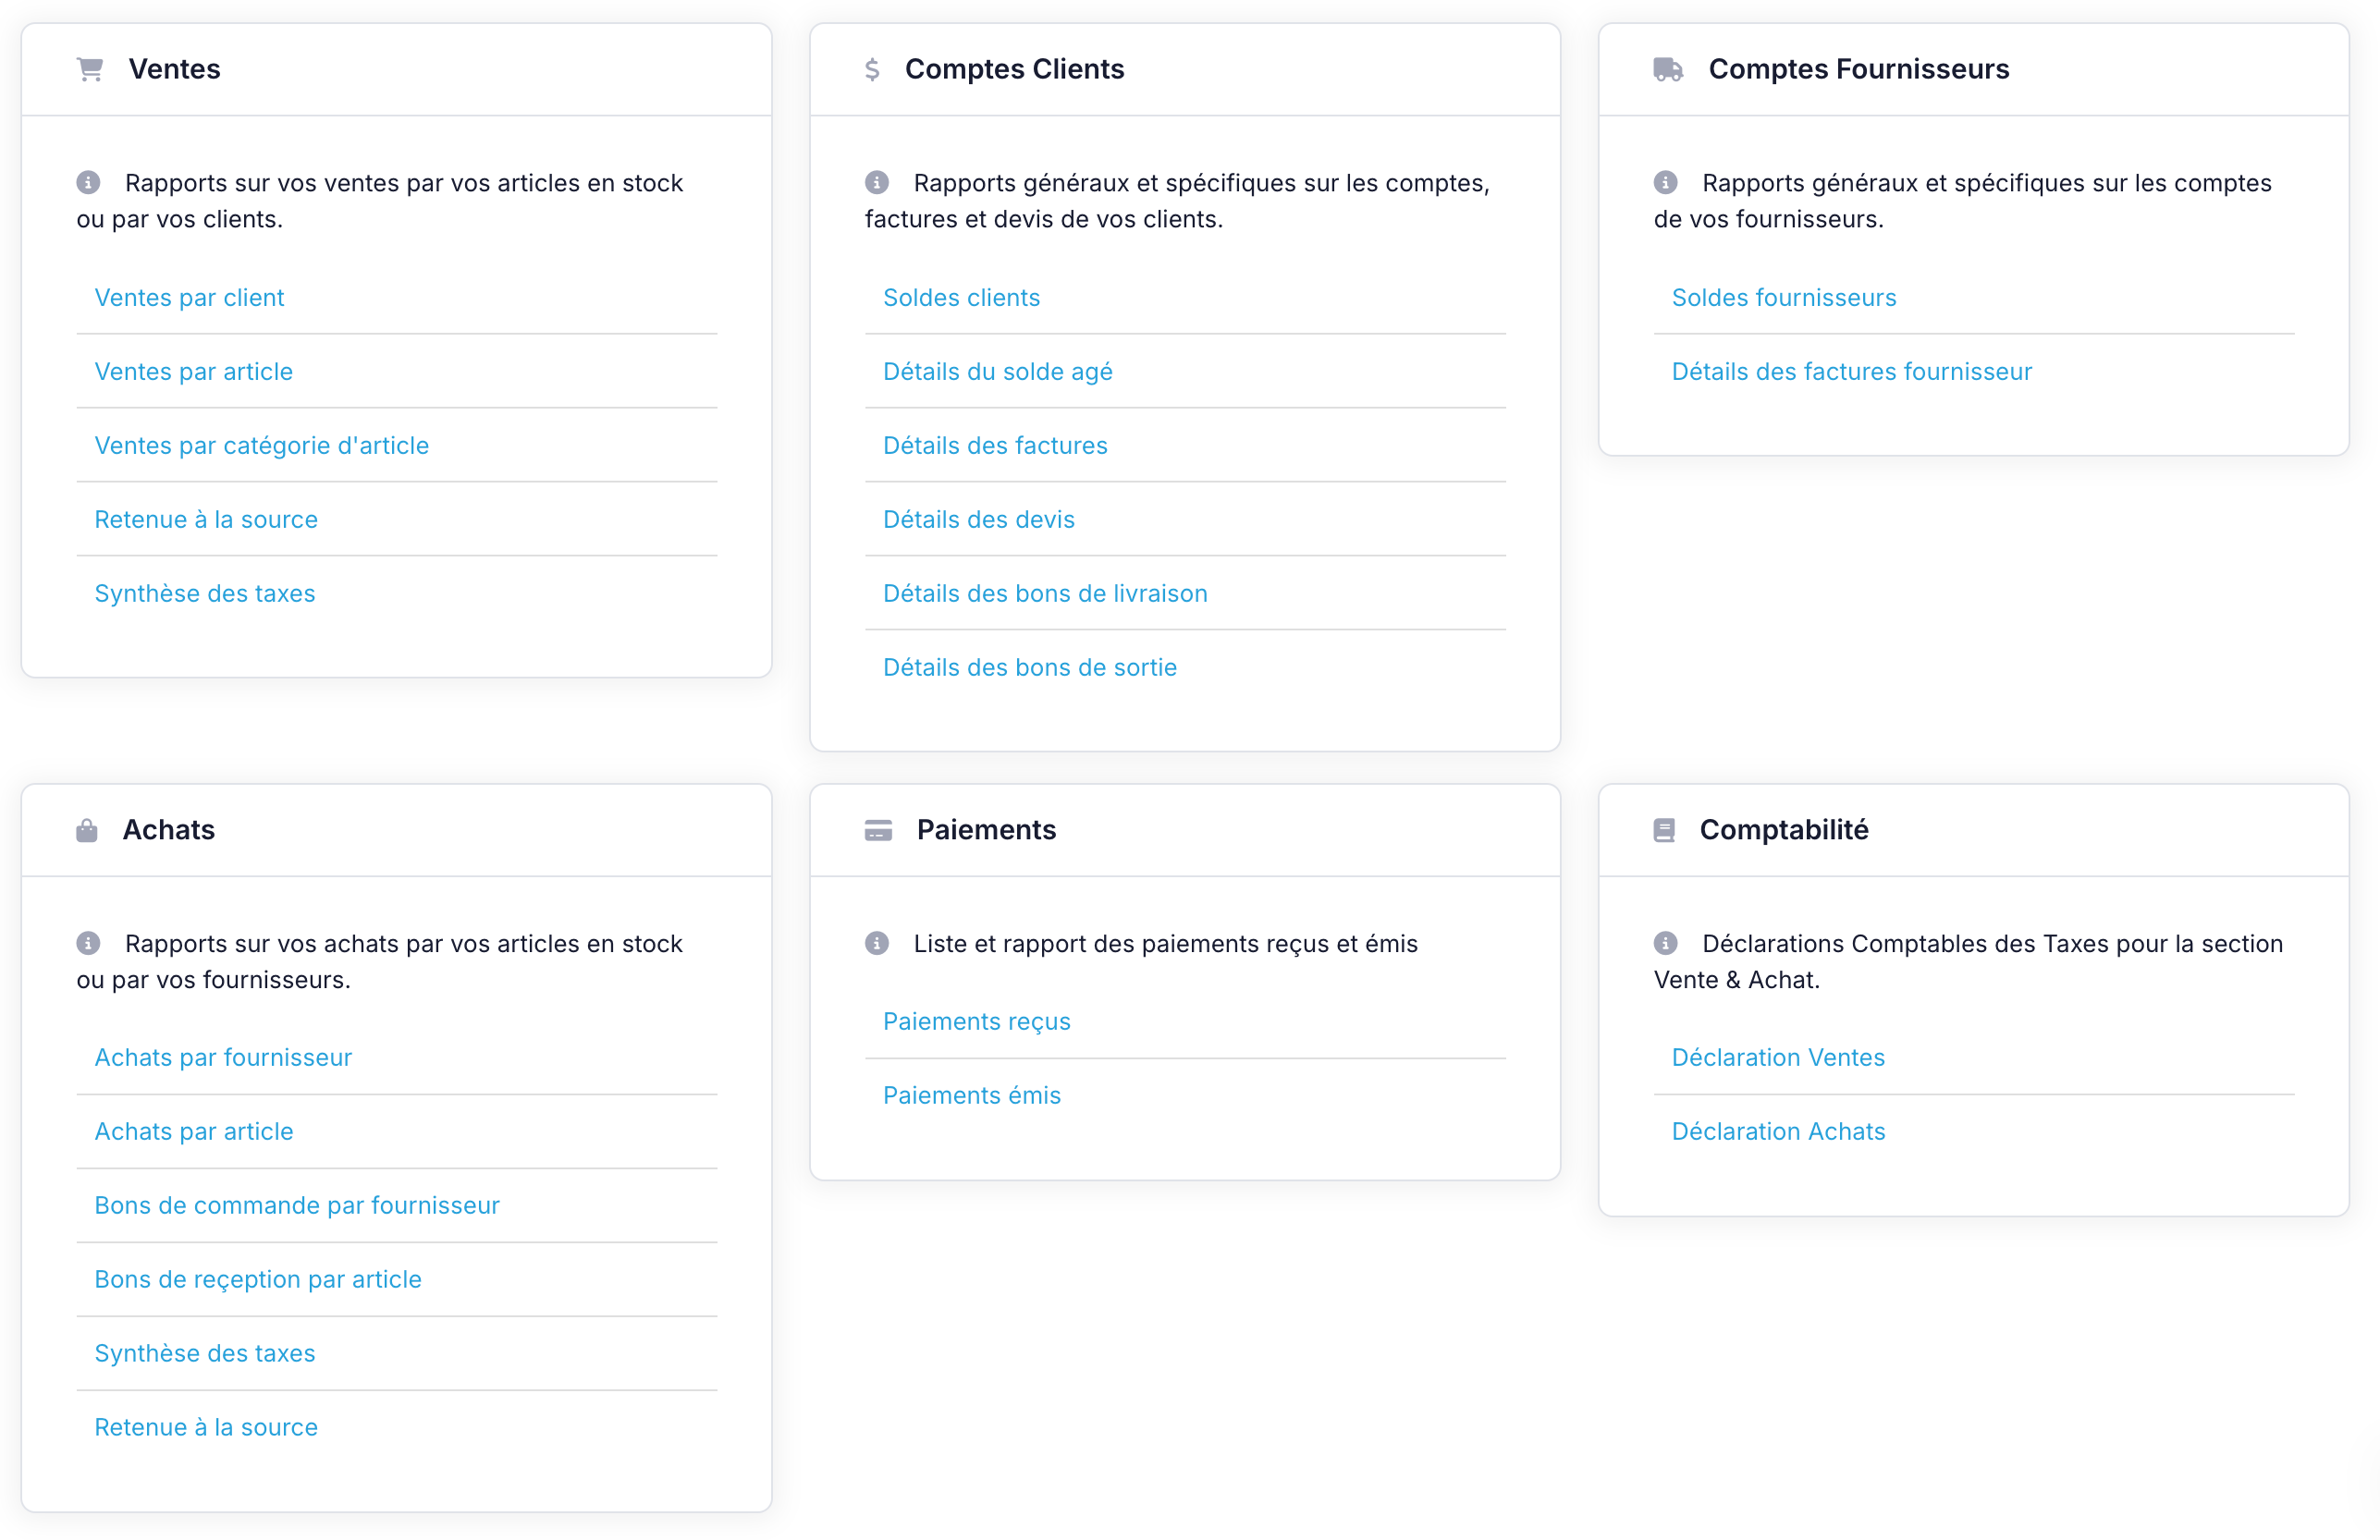Click the shopping bag icon beside Achats
This screenshot has height=1540, width=2380.
(87, 830)
